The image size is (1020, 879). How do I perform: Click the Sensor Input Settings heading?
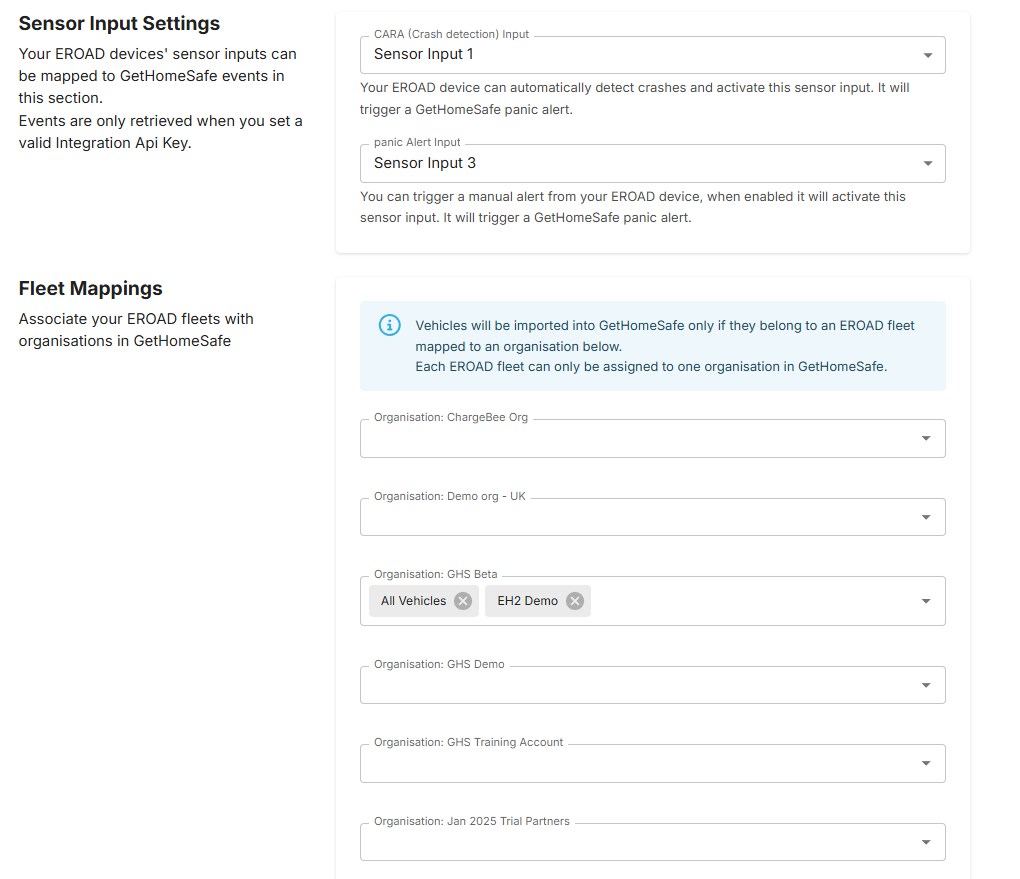[x=119, y=23]
